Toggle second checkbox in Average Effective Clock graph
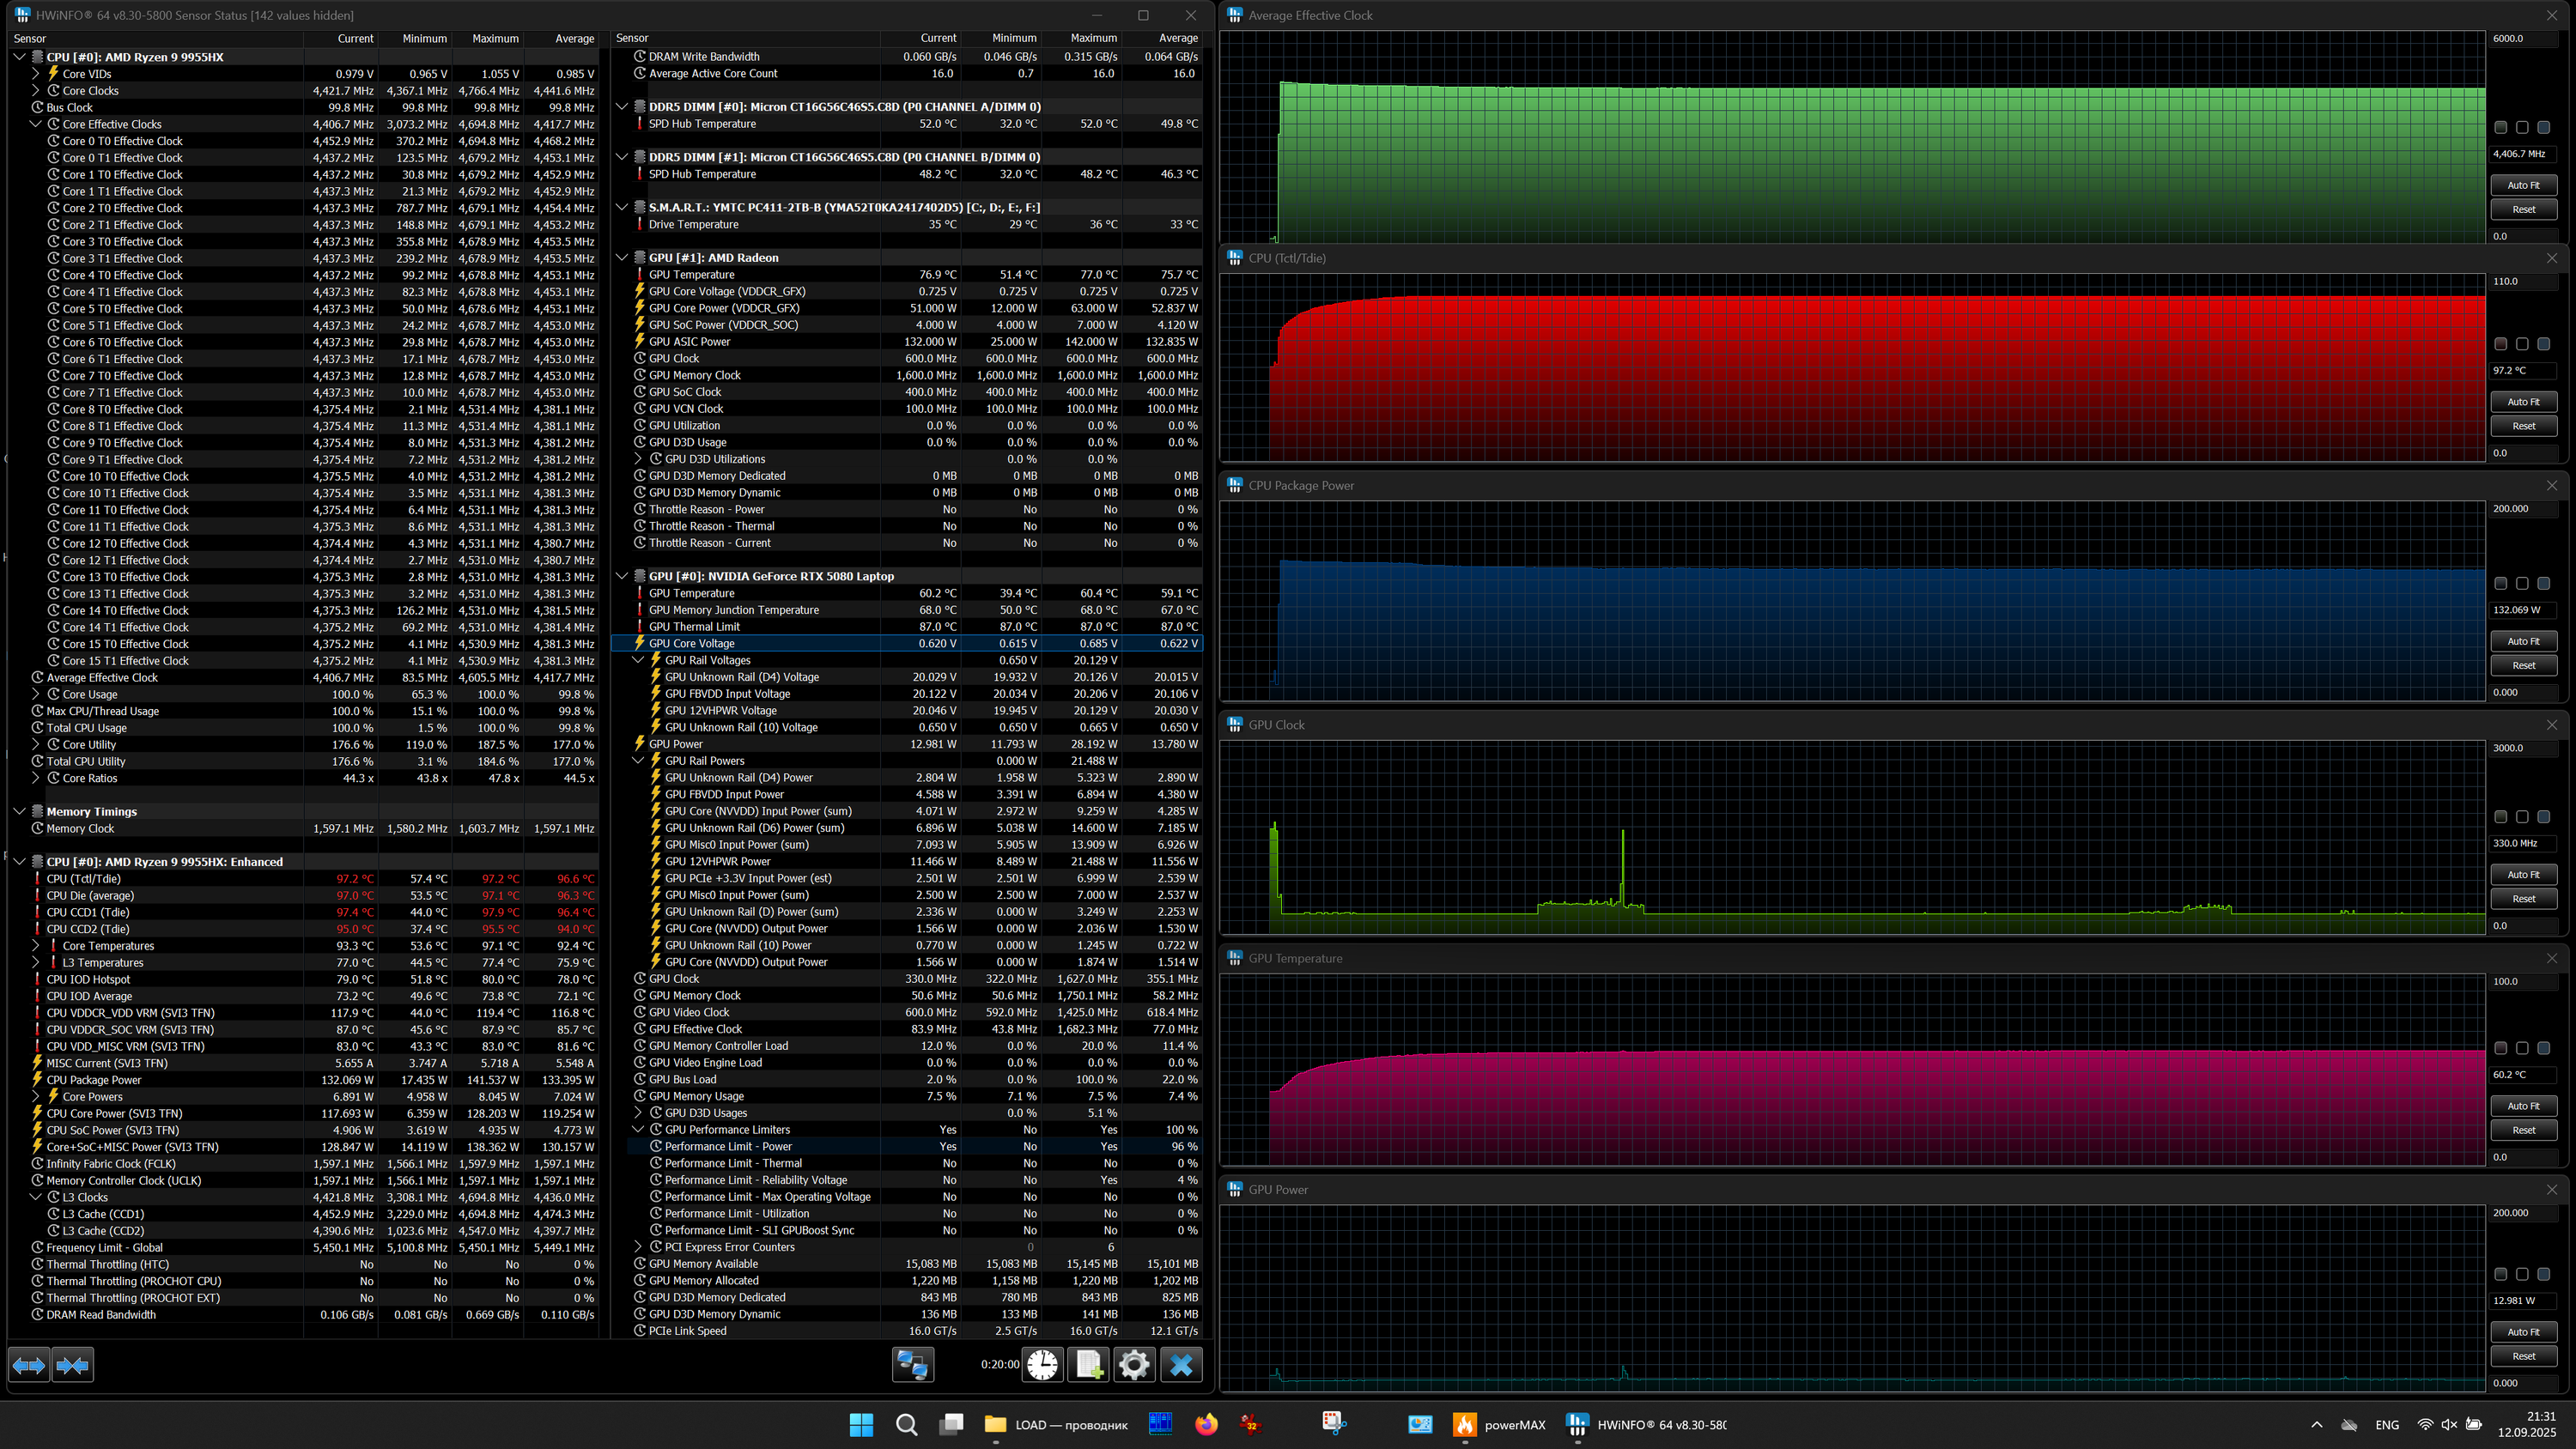Image resolution: width=2576 pixels, height=1449 pixels. click(2522, 128)
